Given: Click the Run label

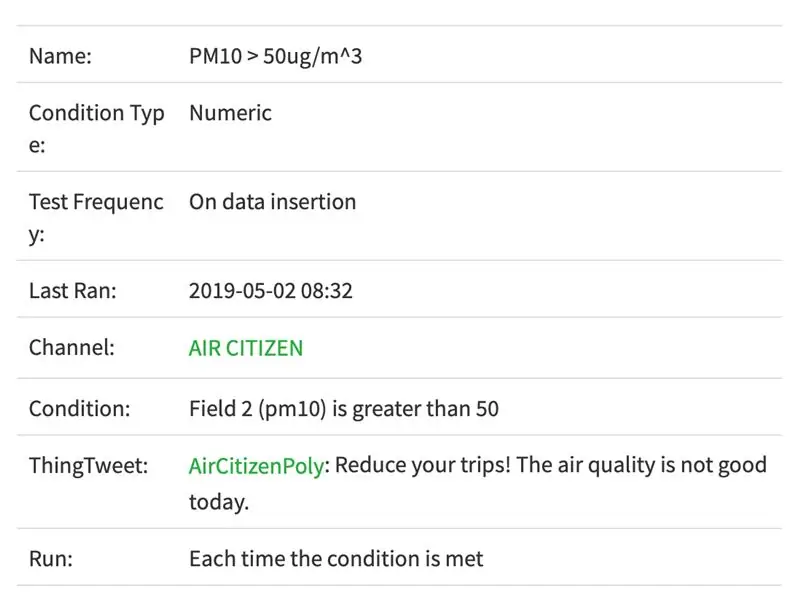Looking at the screenshot, I should click(51, 559).
